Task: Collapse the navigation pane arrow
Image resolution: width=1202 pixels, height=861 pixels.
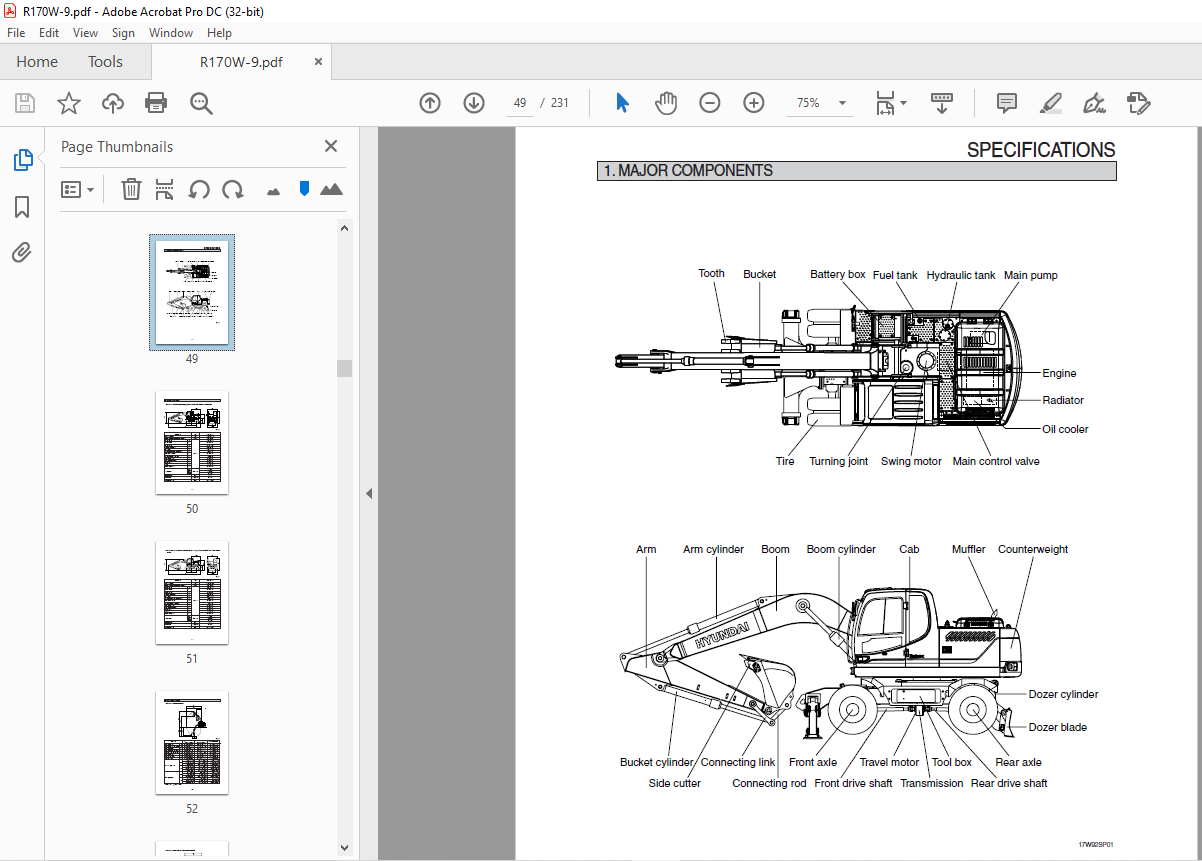Action: coord(368,493)
